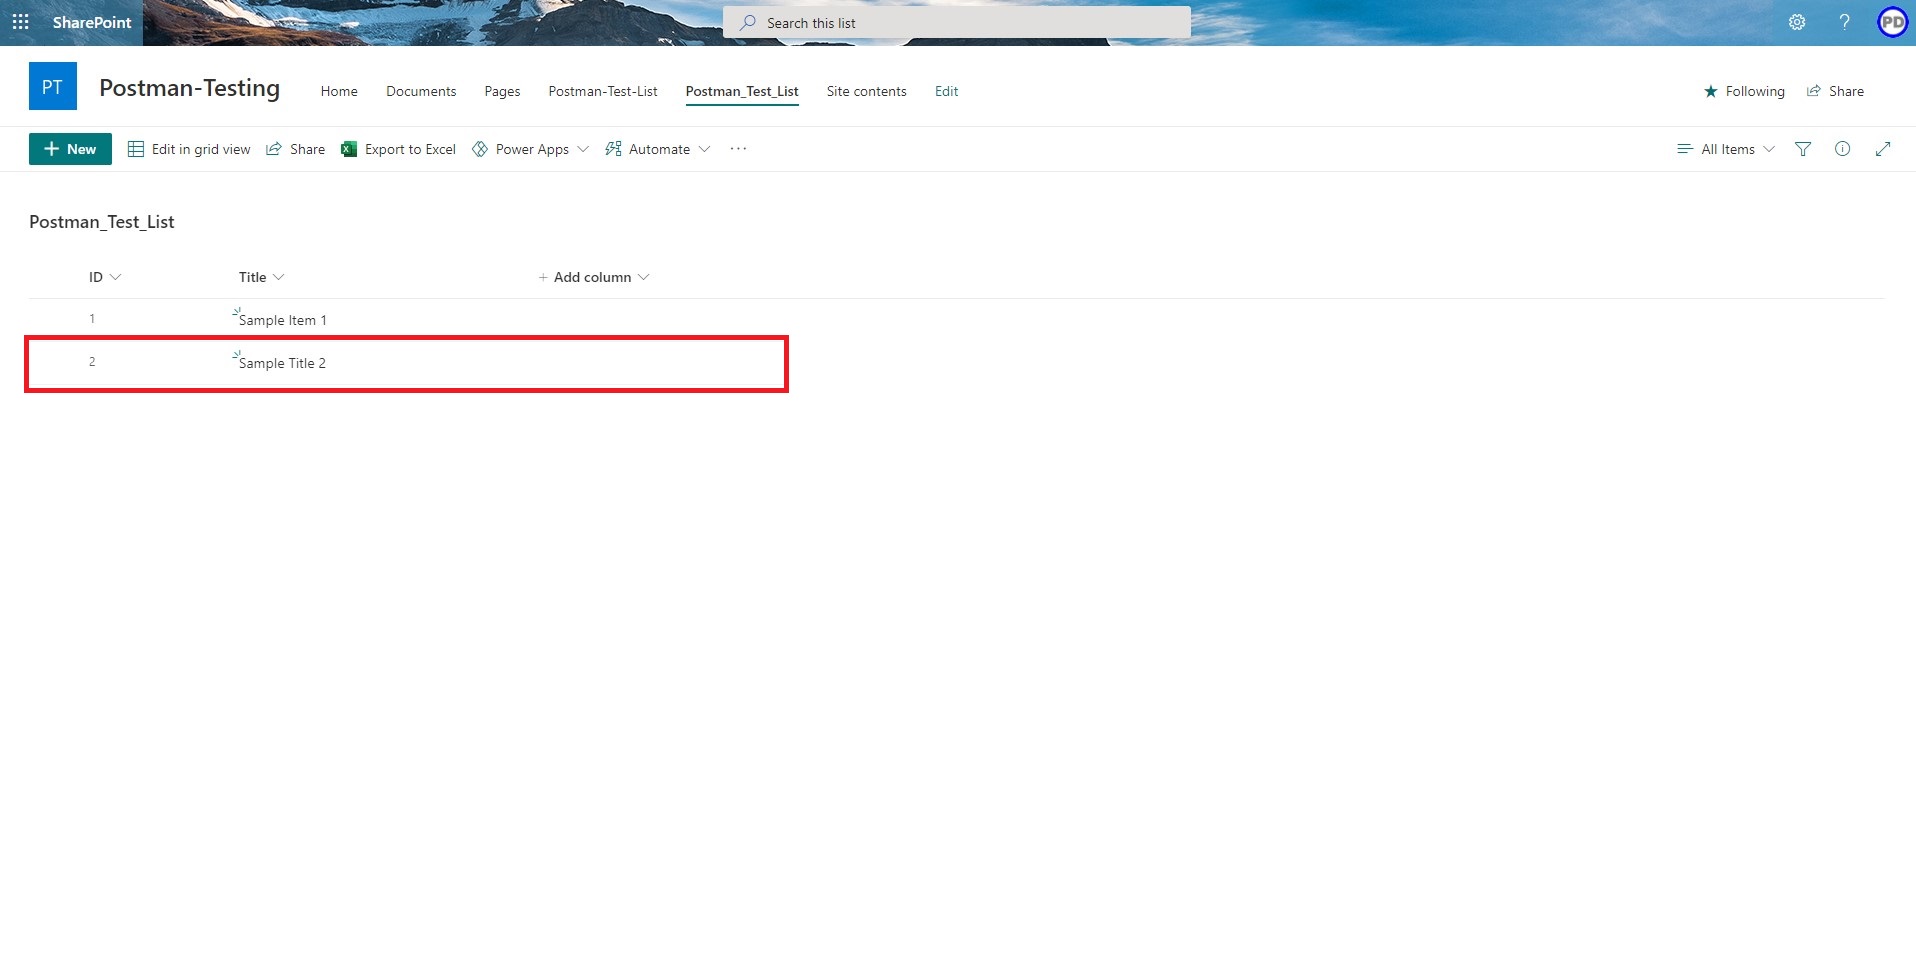Open the ID column header menu
The height and width of the screenshot is (965, 1916).
(104, 277)
